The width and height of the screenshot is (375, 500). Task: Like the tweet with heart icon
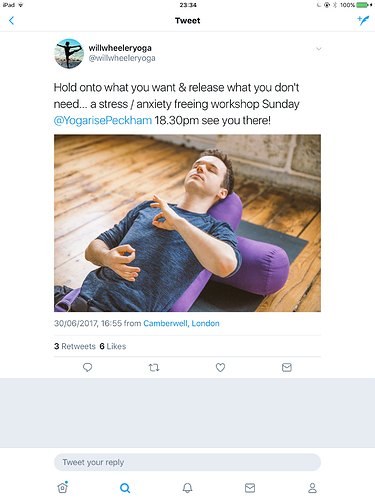220,367
